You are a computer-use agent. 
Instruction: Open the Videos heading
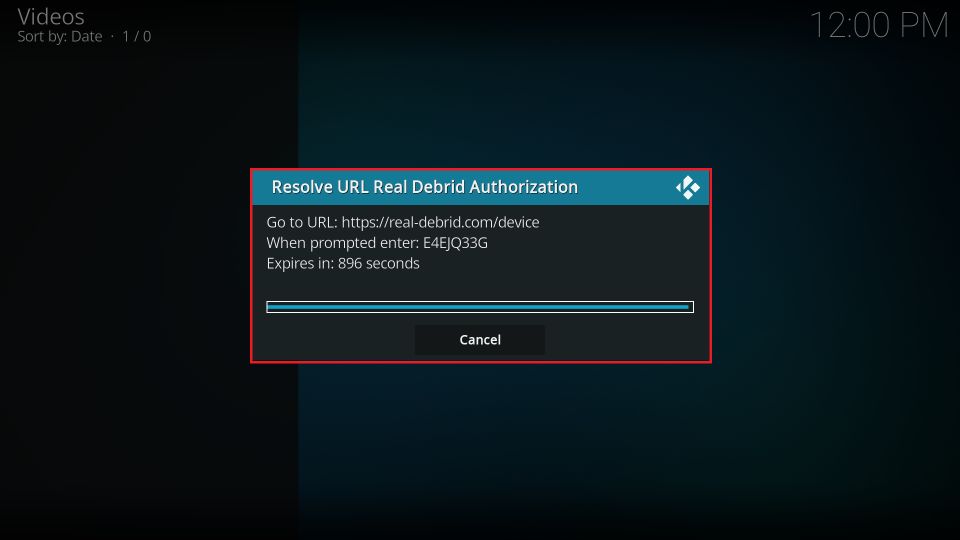[x=51, y=17]
